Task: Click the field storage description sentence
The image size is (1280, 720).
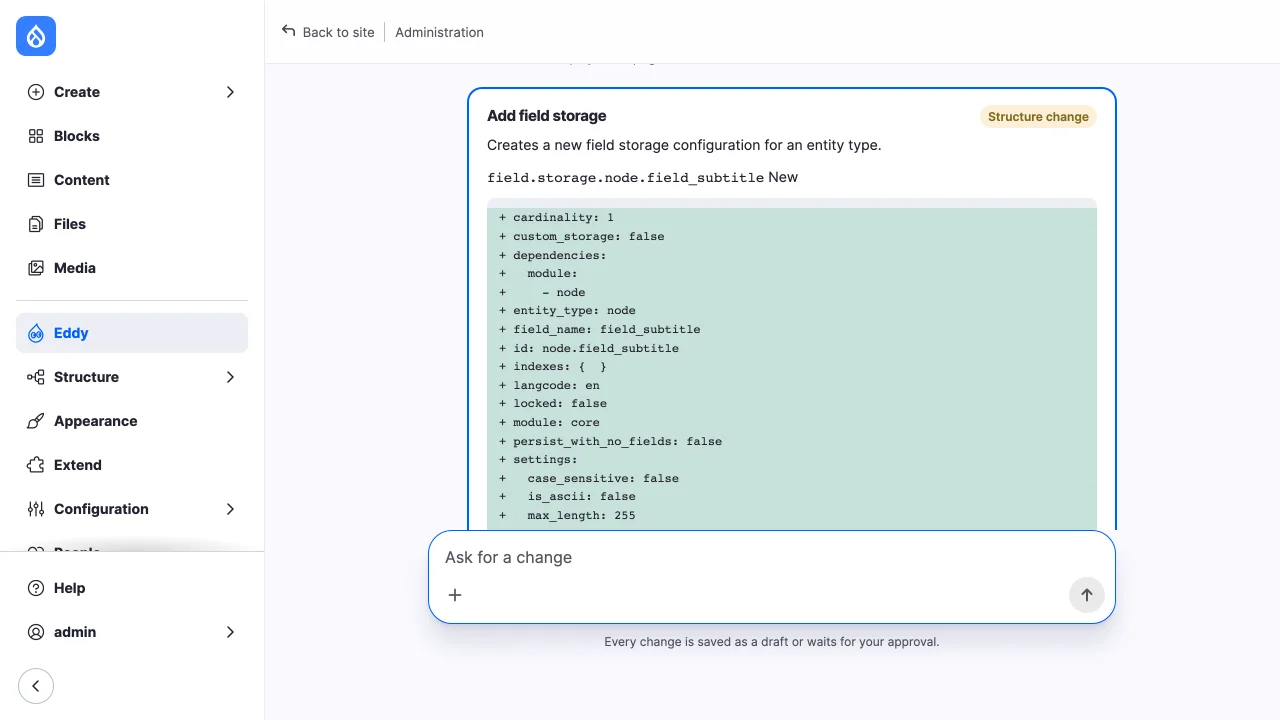Action: pos(684,145)
